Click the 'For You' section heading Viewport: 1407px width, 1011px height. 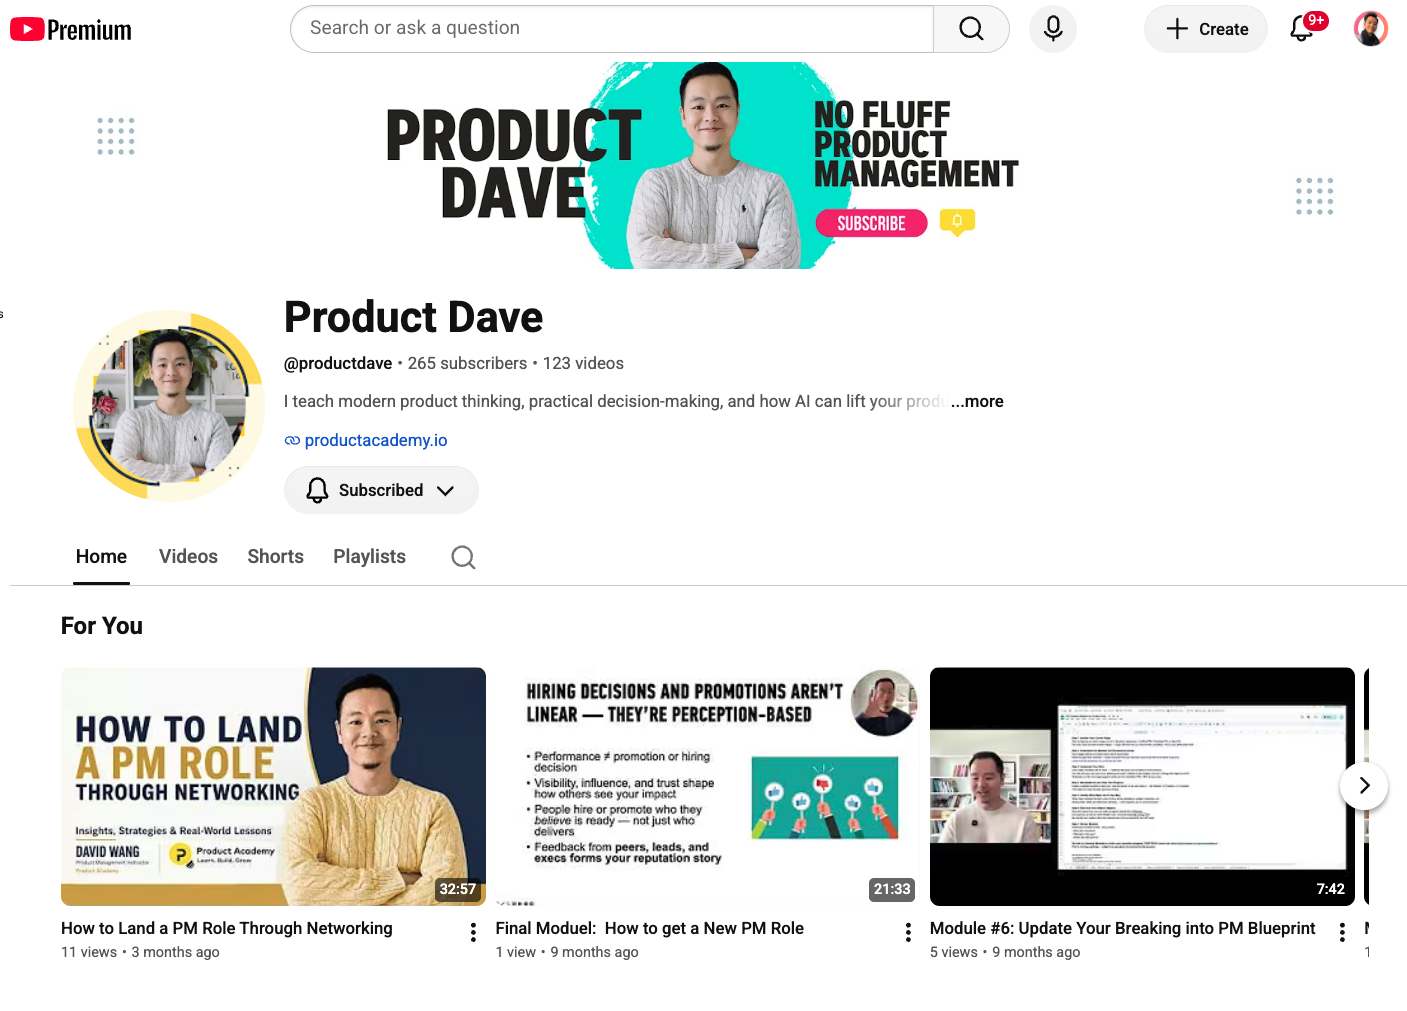pyautogui.click(x=102, y=626)
